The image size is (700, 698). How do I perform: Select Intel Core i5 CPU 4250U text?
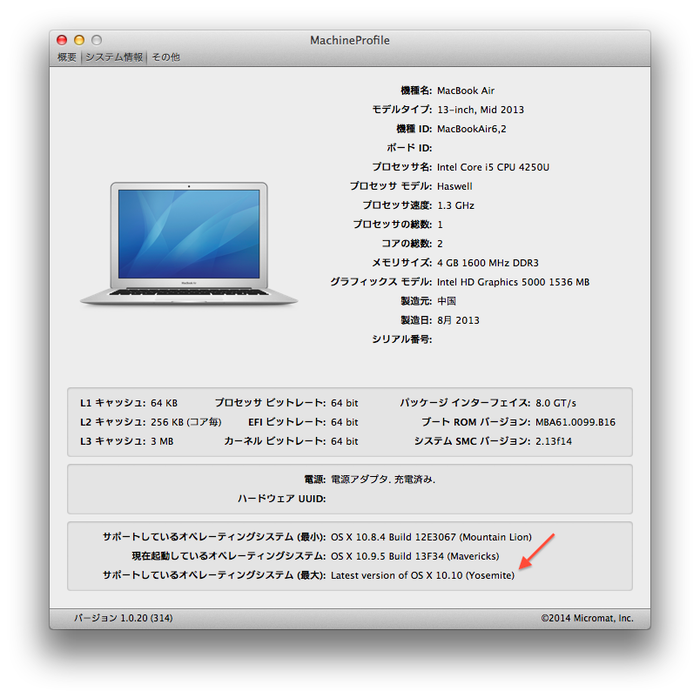[493, 167]
